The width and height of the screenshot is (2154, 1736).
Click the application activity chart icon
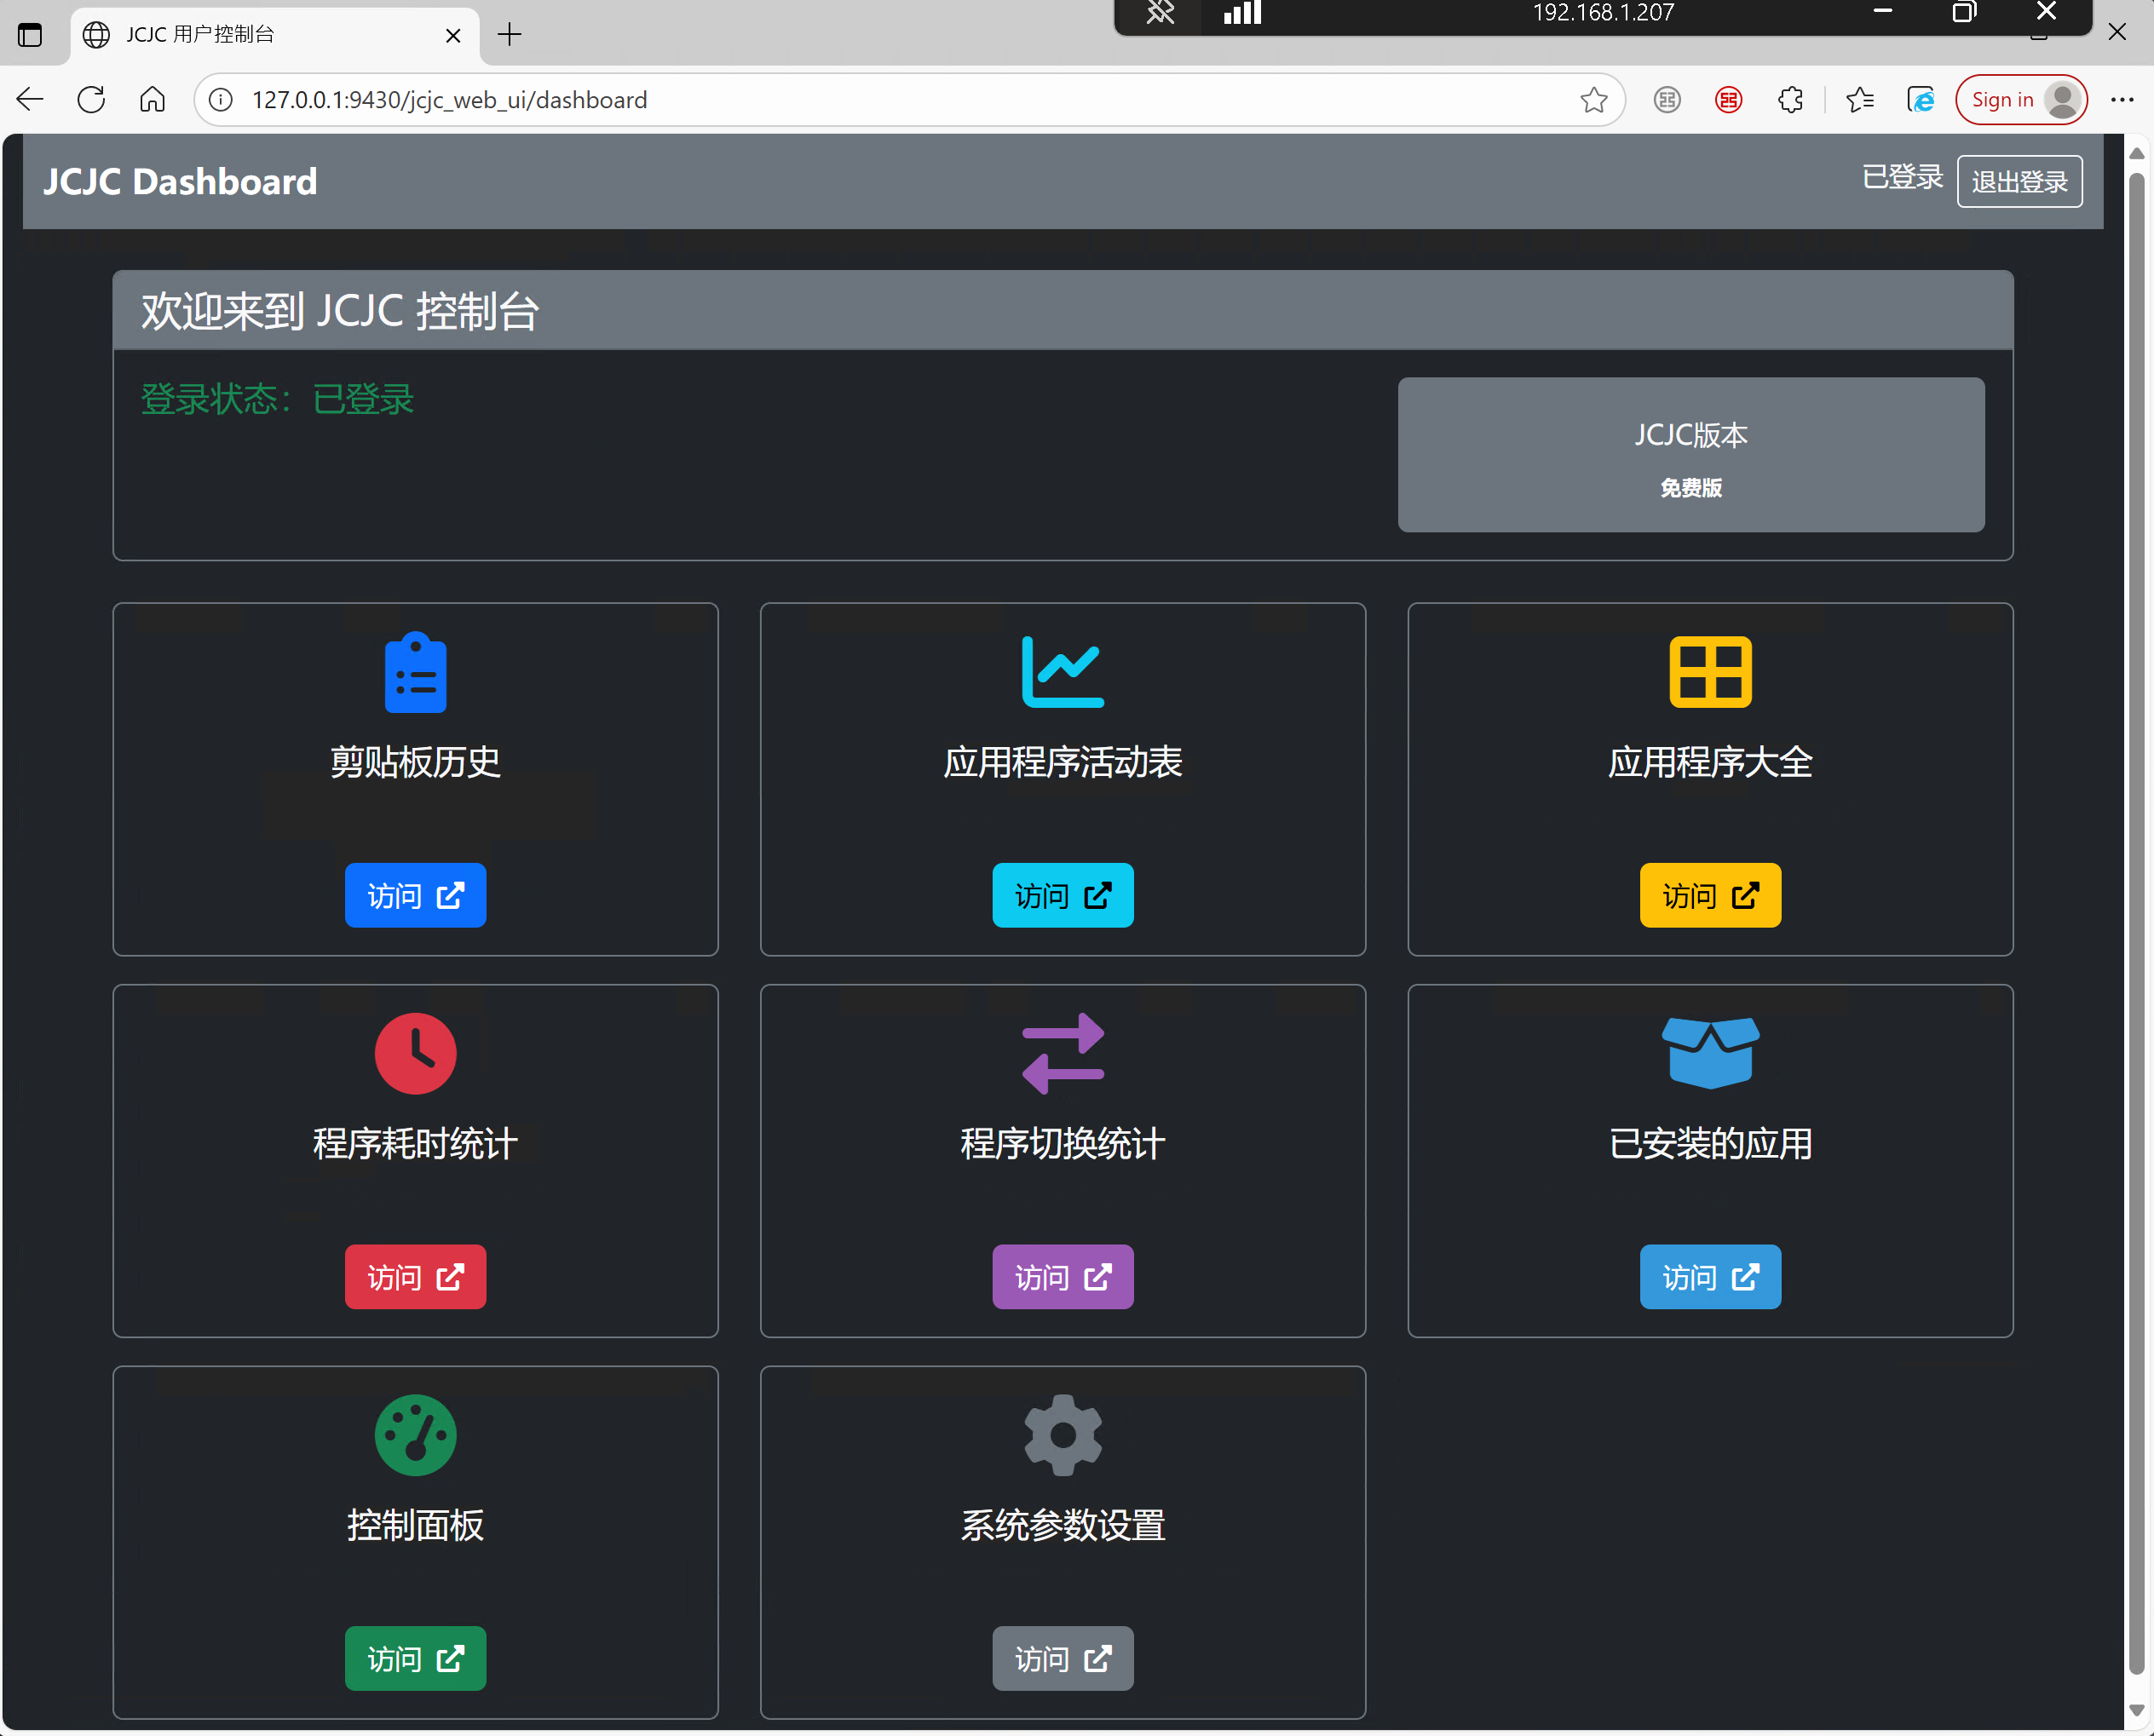click(x=1062, y=672)
